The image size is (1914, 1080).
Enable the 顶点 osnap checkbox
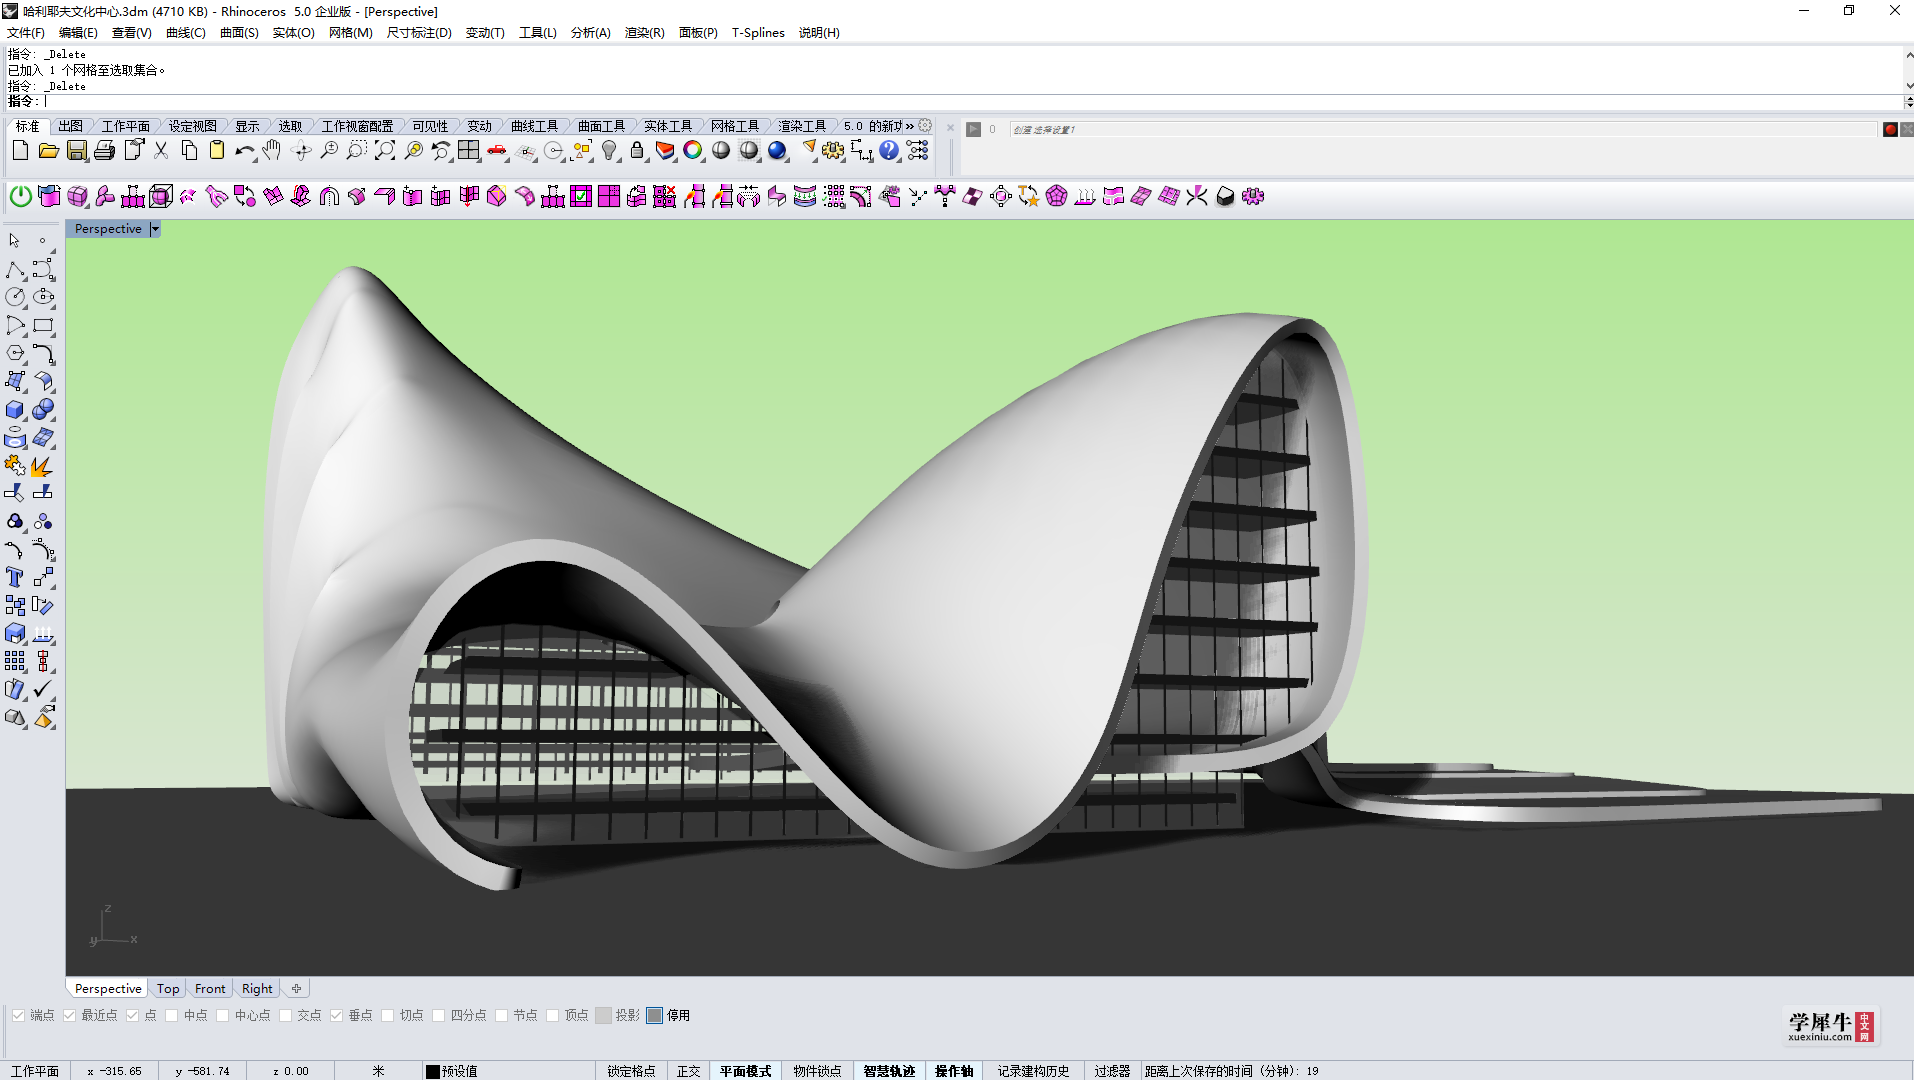[552, 1015]
